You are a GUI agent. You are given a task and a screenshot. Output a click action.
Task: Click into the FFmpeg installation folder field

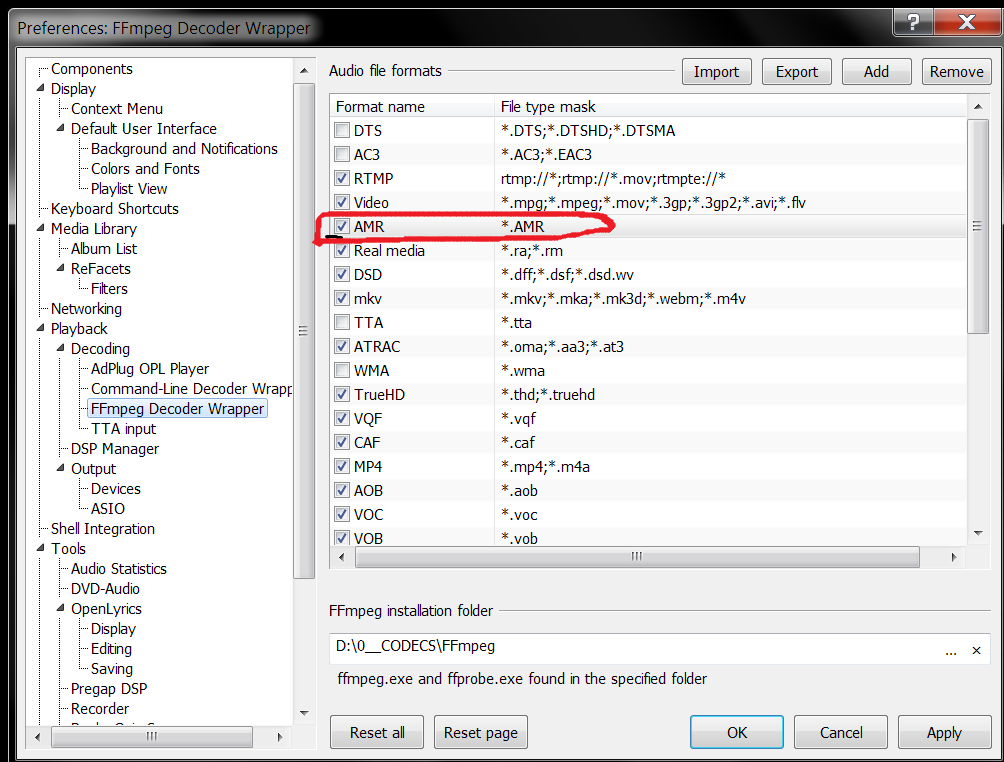pyautogui.click(x=630, y=648)
